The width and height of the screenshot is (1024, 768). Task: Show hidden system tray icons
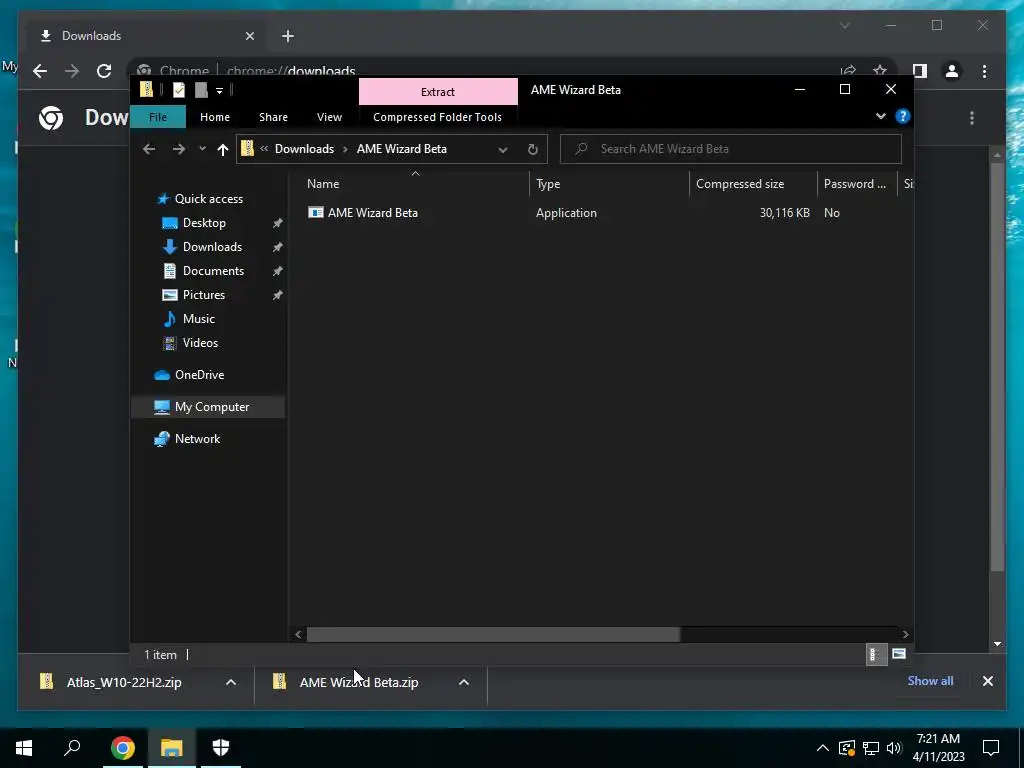pyautogui.click(x=822, y=748)
